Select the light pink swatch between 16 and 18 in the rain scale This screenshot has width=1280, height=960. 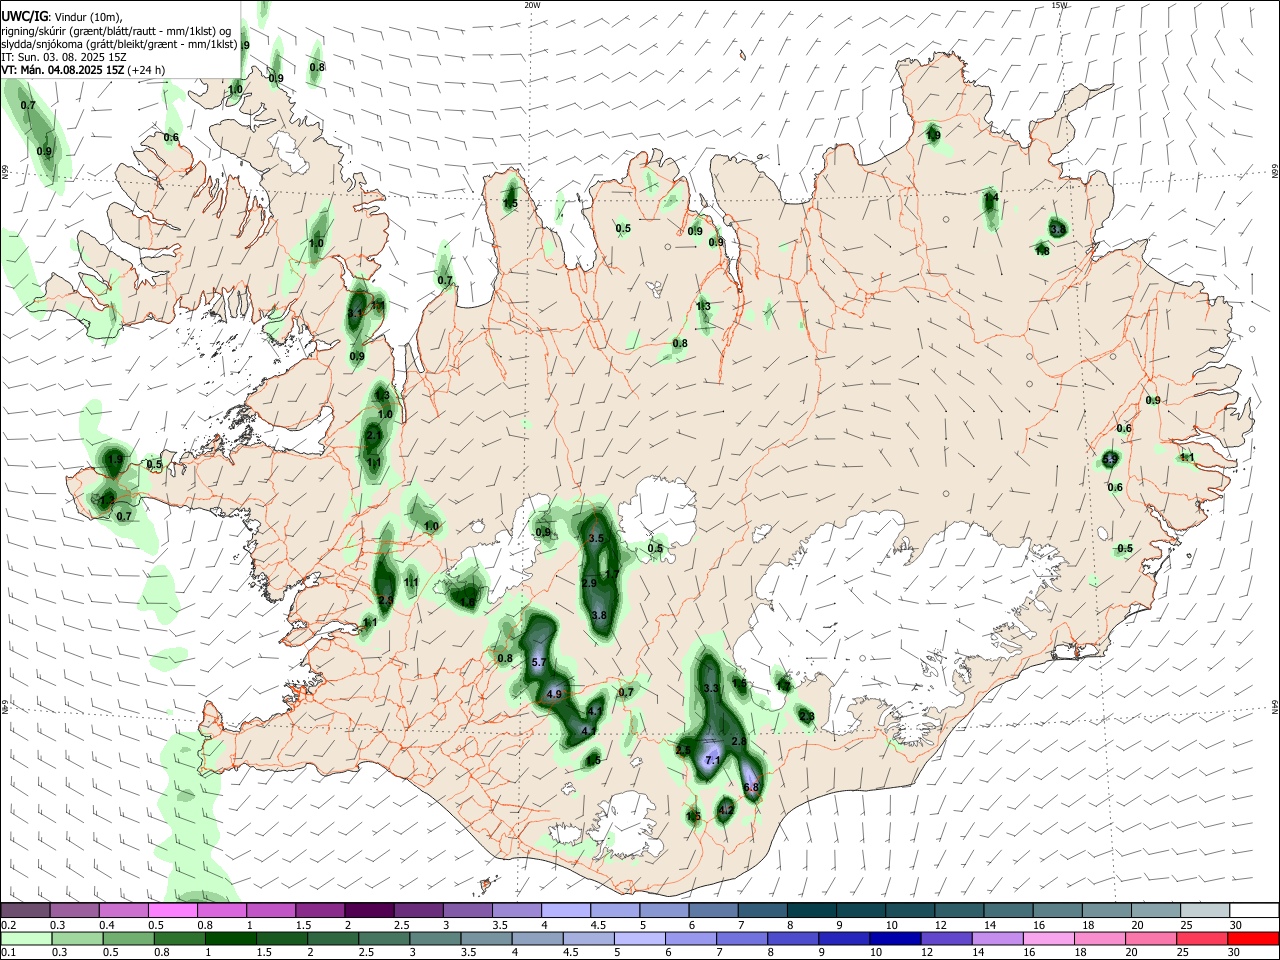1049,938
